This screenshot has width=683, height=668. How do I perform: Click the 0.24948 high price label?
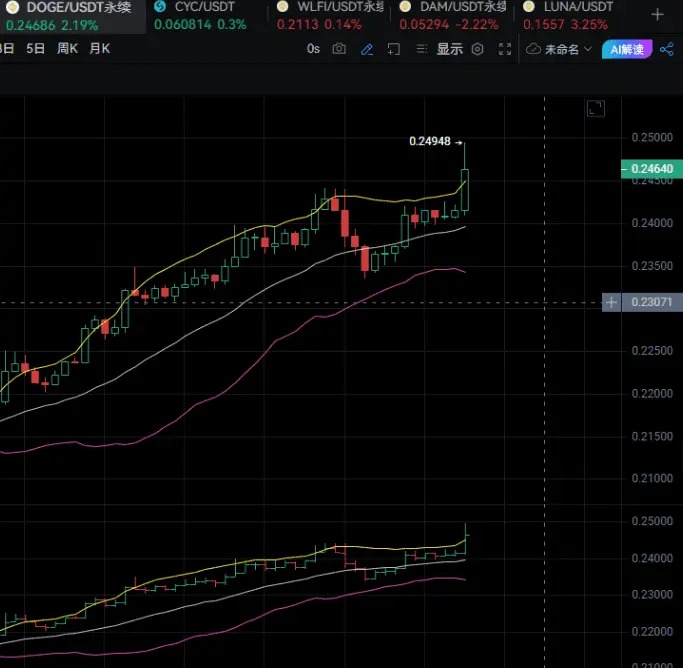point(429,141)
